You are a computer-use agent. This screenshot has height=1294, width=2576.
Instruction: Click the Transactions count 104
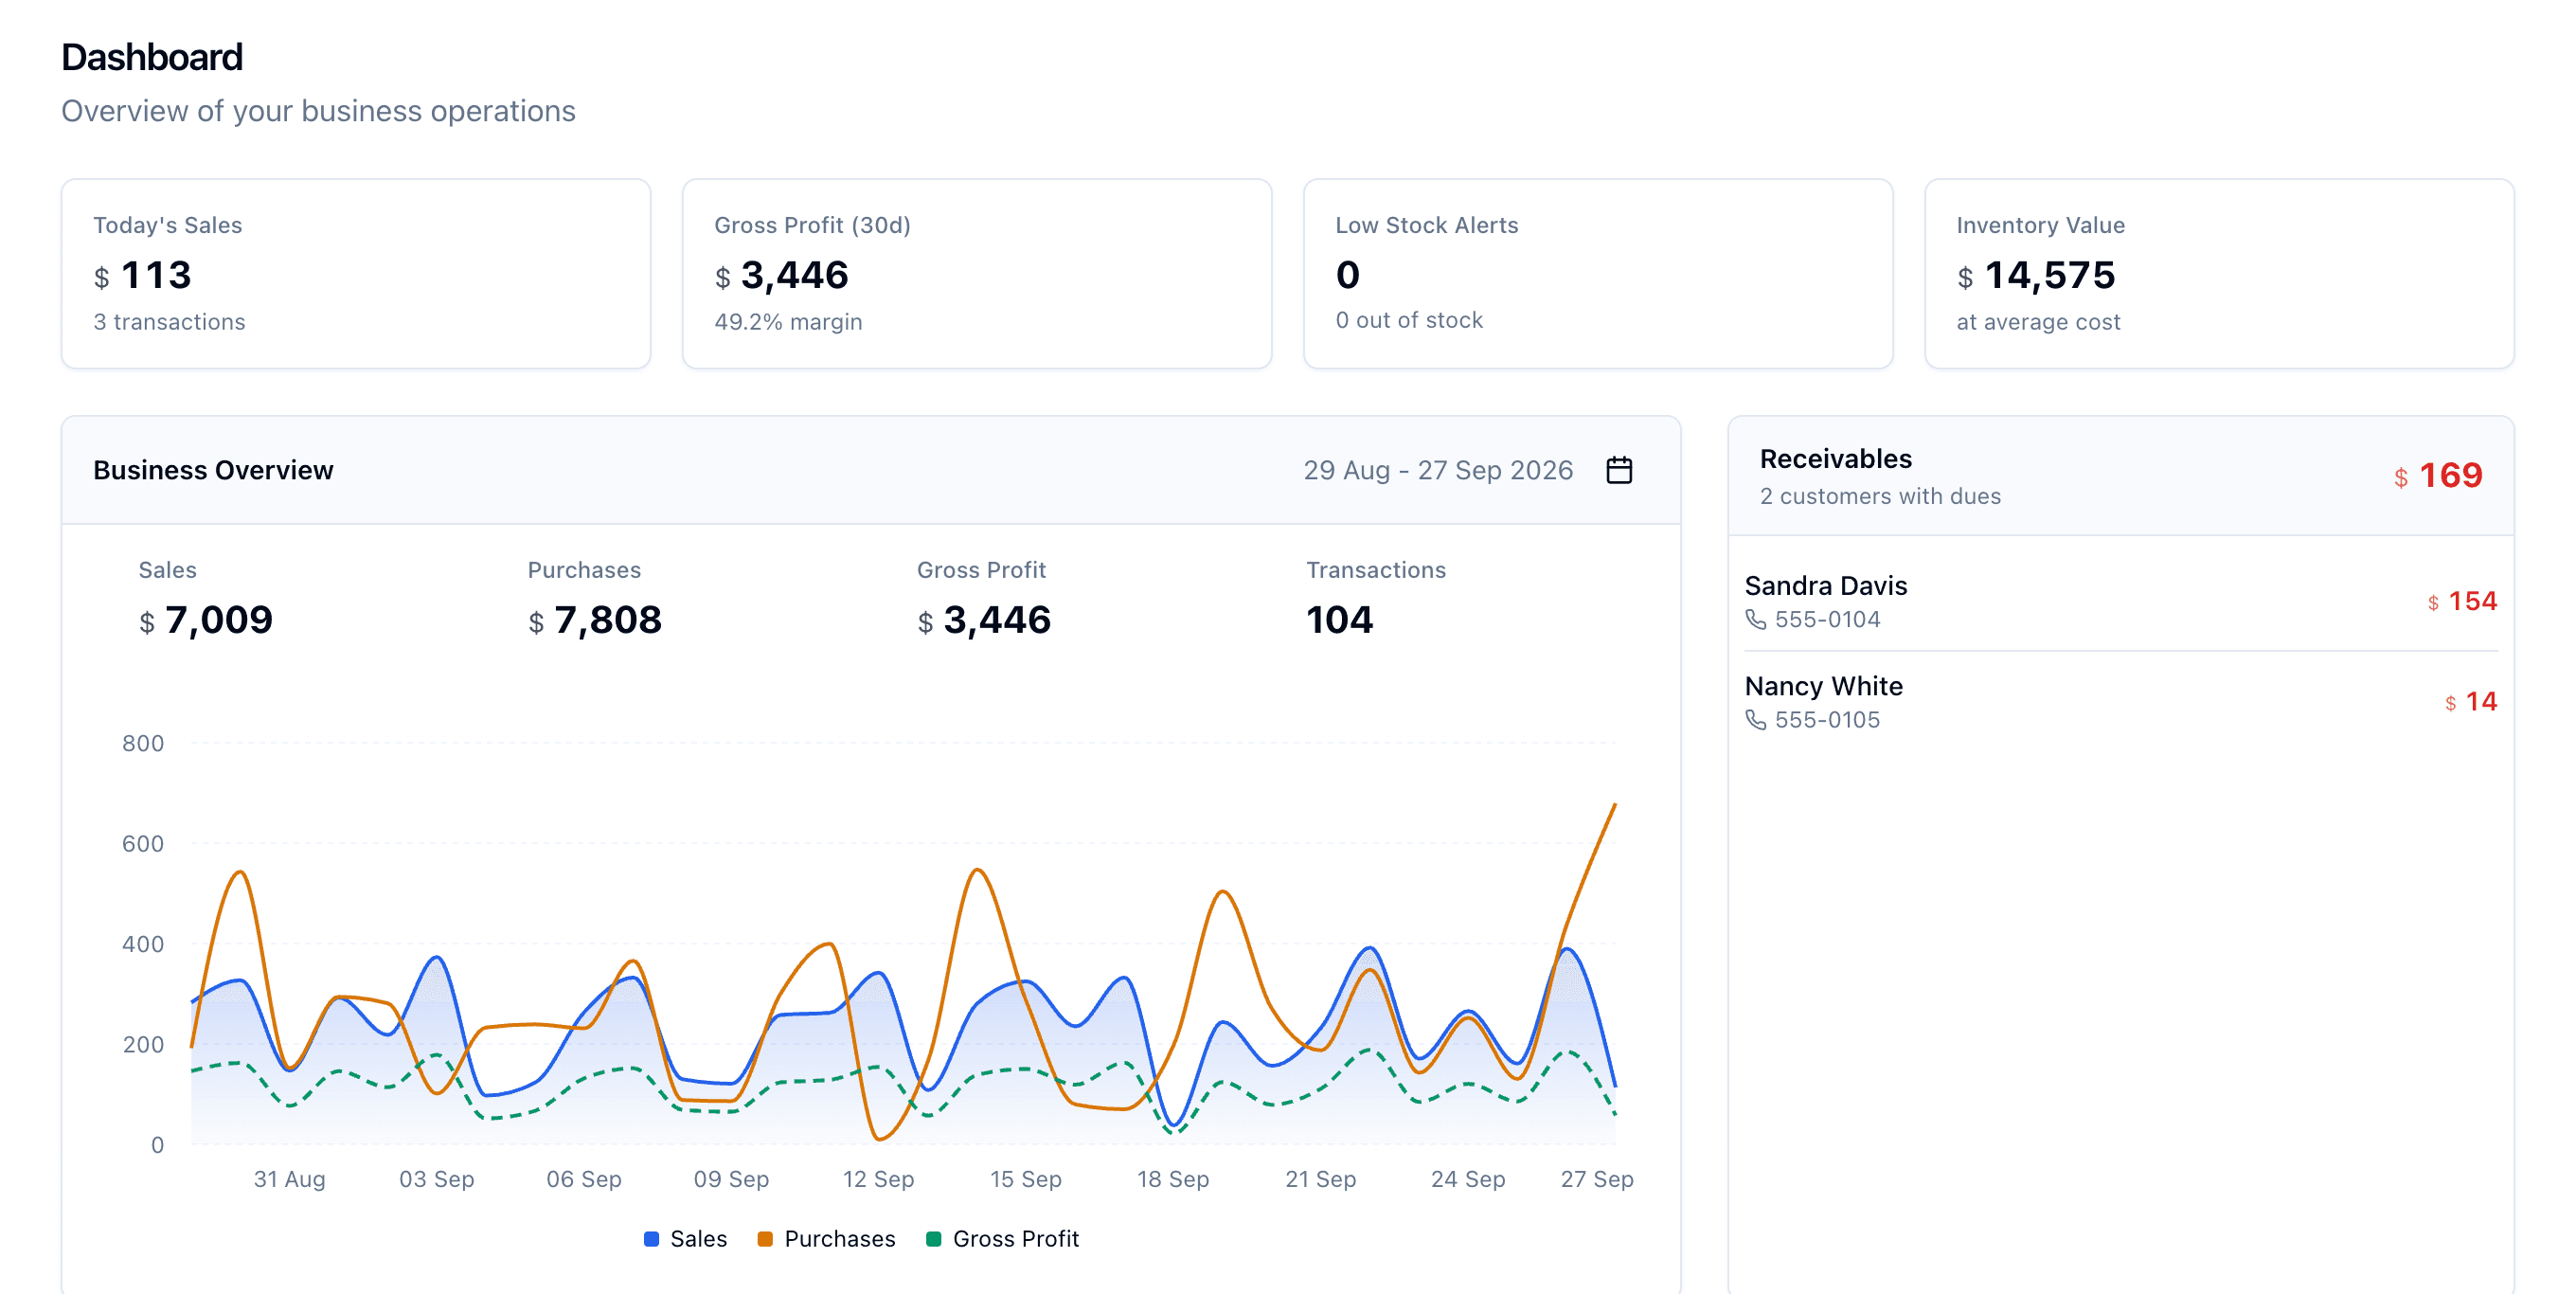(1339, 620)
